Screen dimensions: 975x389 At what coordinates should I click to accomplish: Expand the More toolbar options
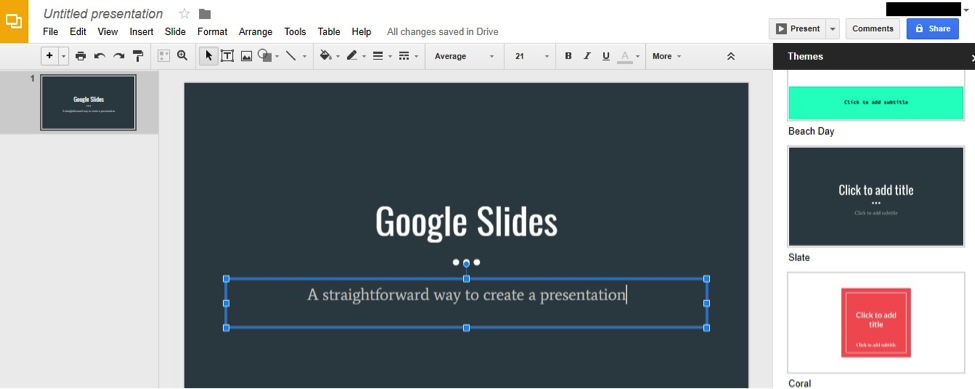click(x=667, y=56)
